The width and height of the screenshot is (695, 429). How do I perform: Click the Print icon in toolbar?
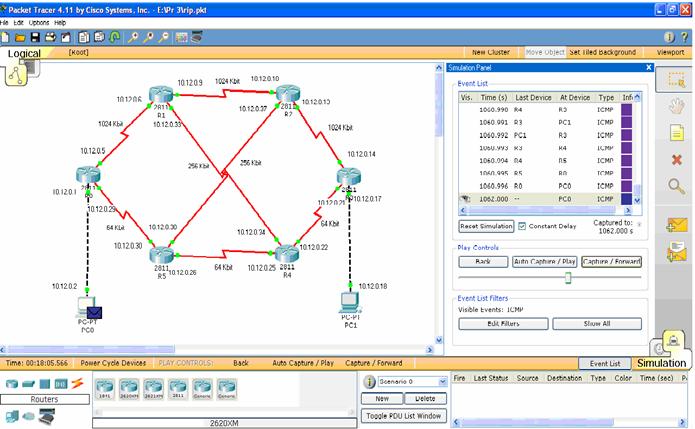click(50, 36)
